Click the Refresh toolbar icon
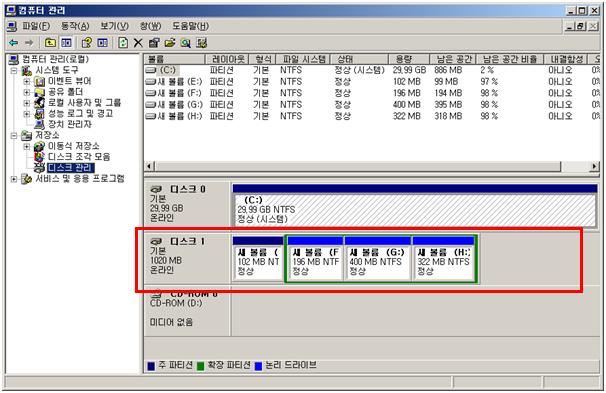606x393 pixels. tap(123, 43)
